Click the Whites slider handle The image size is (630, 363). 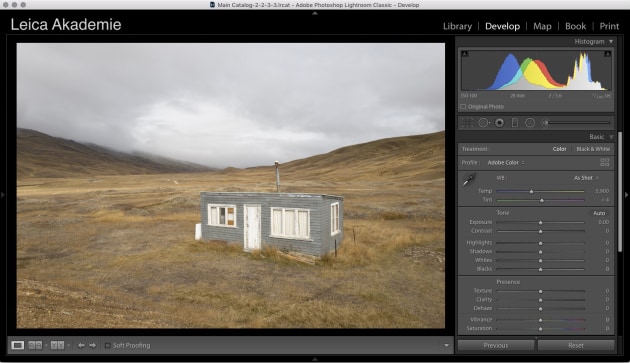pyautogui.click(x=540, y=260)
